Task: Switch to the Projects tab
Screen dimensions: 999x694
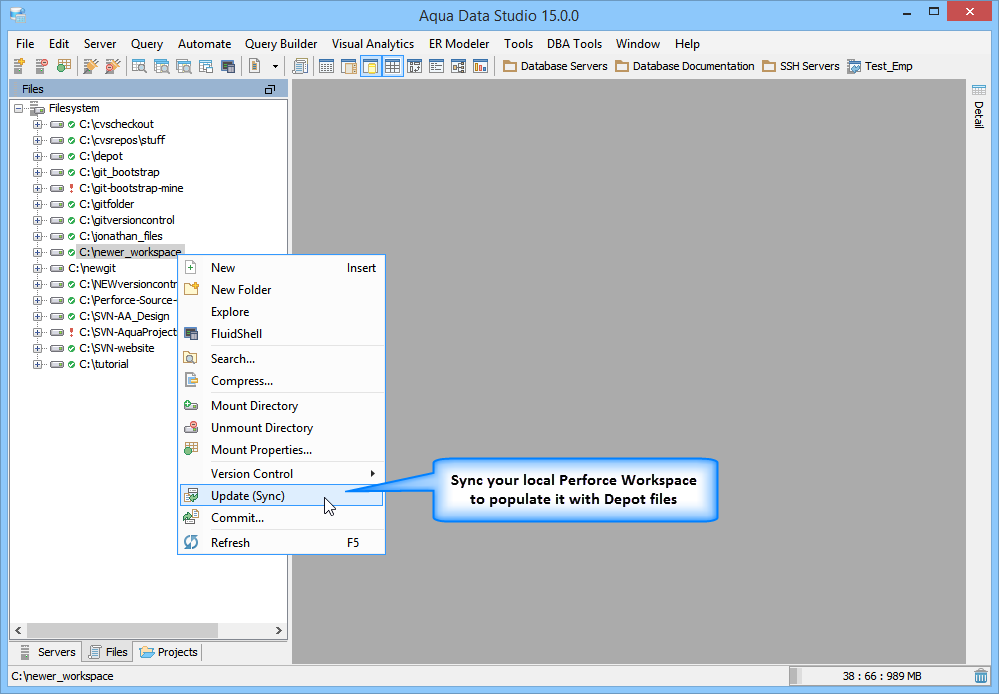Action: (x=169, y=652)
